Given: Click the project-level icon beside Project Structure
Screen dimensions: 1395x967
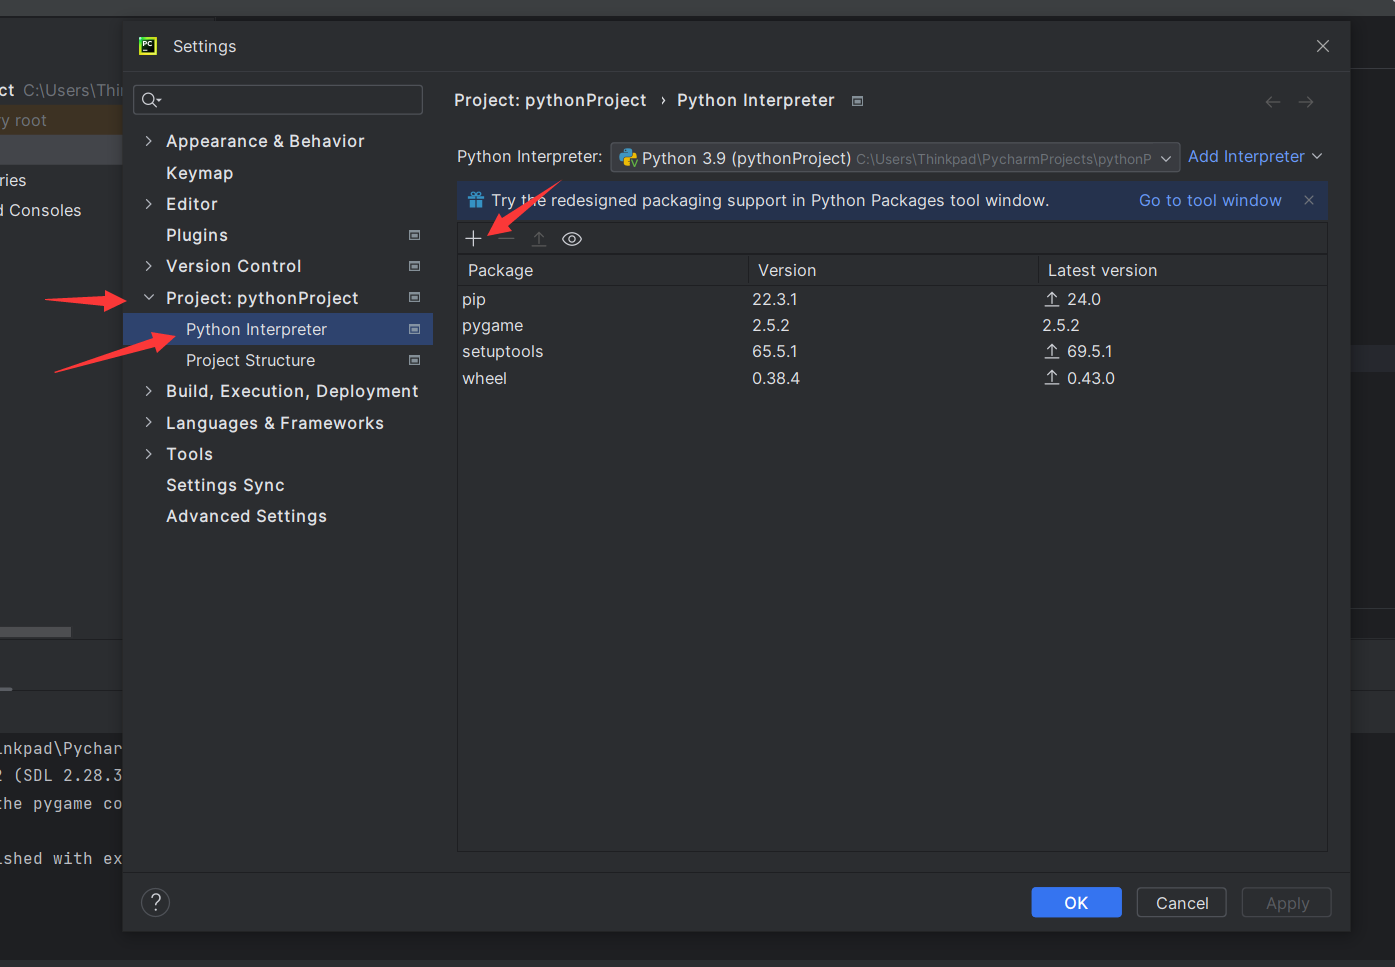Looking at the screenshot, I should 414,360.
